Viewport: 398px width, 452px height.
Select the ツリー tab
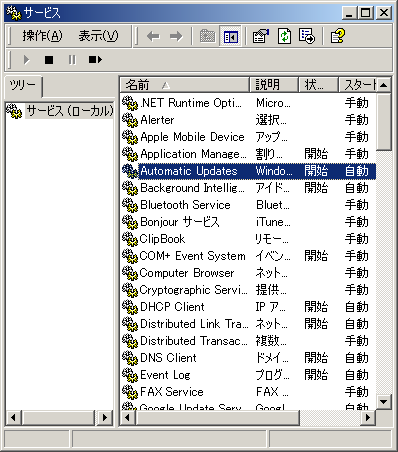pos(23,86)
